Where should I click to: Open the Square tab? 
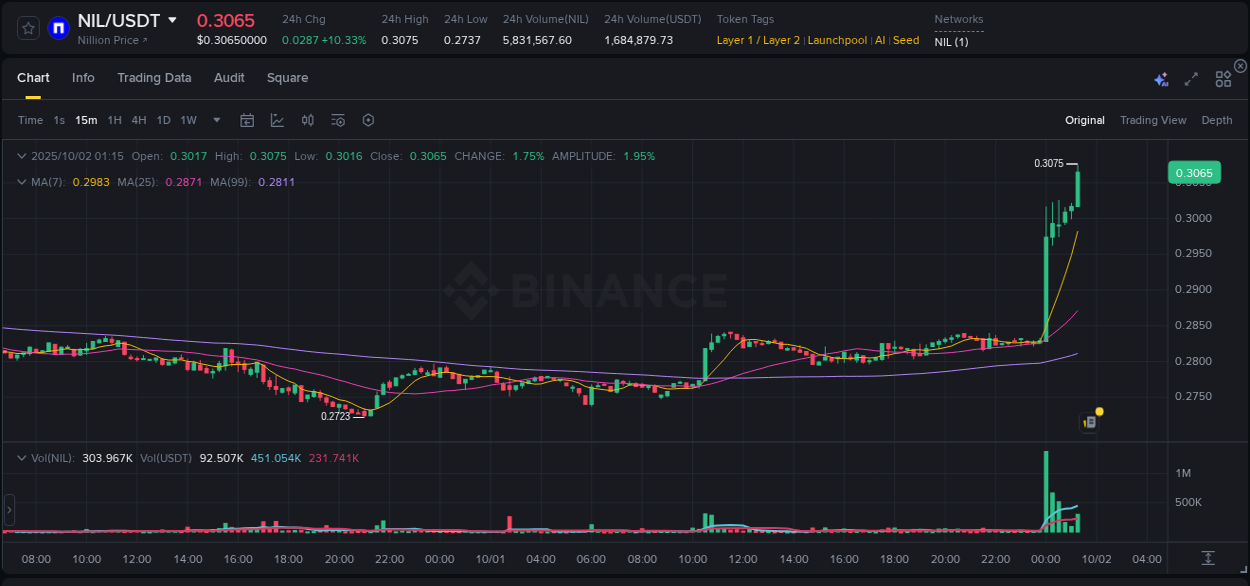[287, 77]
